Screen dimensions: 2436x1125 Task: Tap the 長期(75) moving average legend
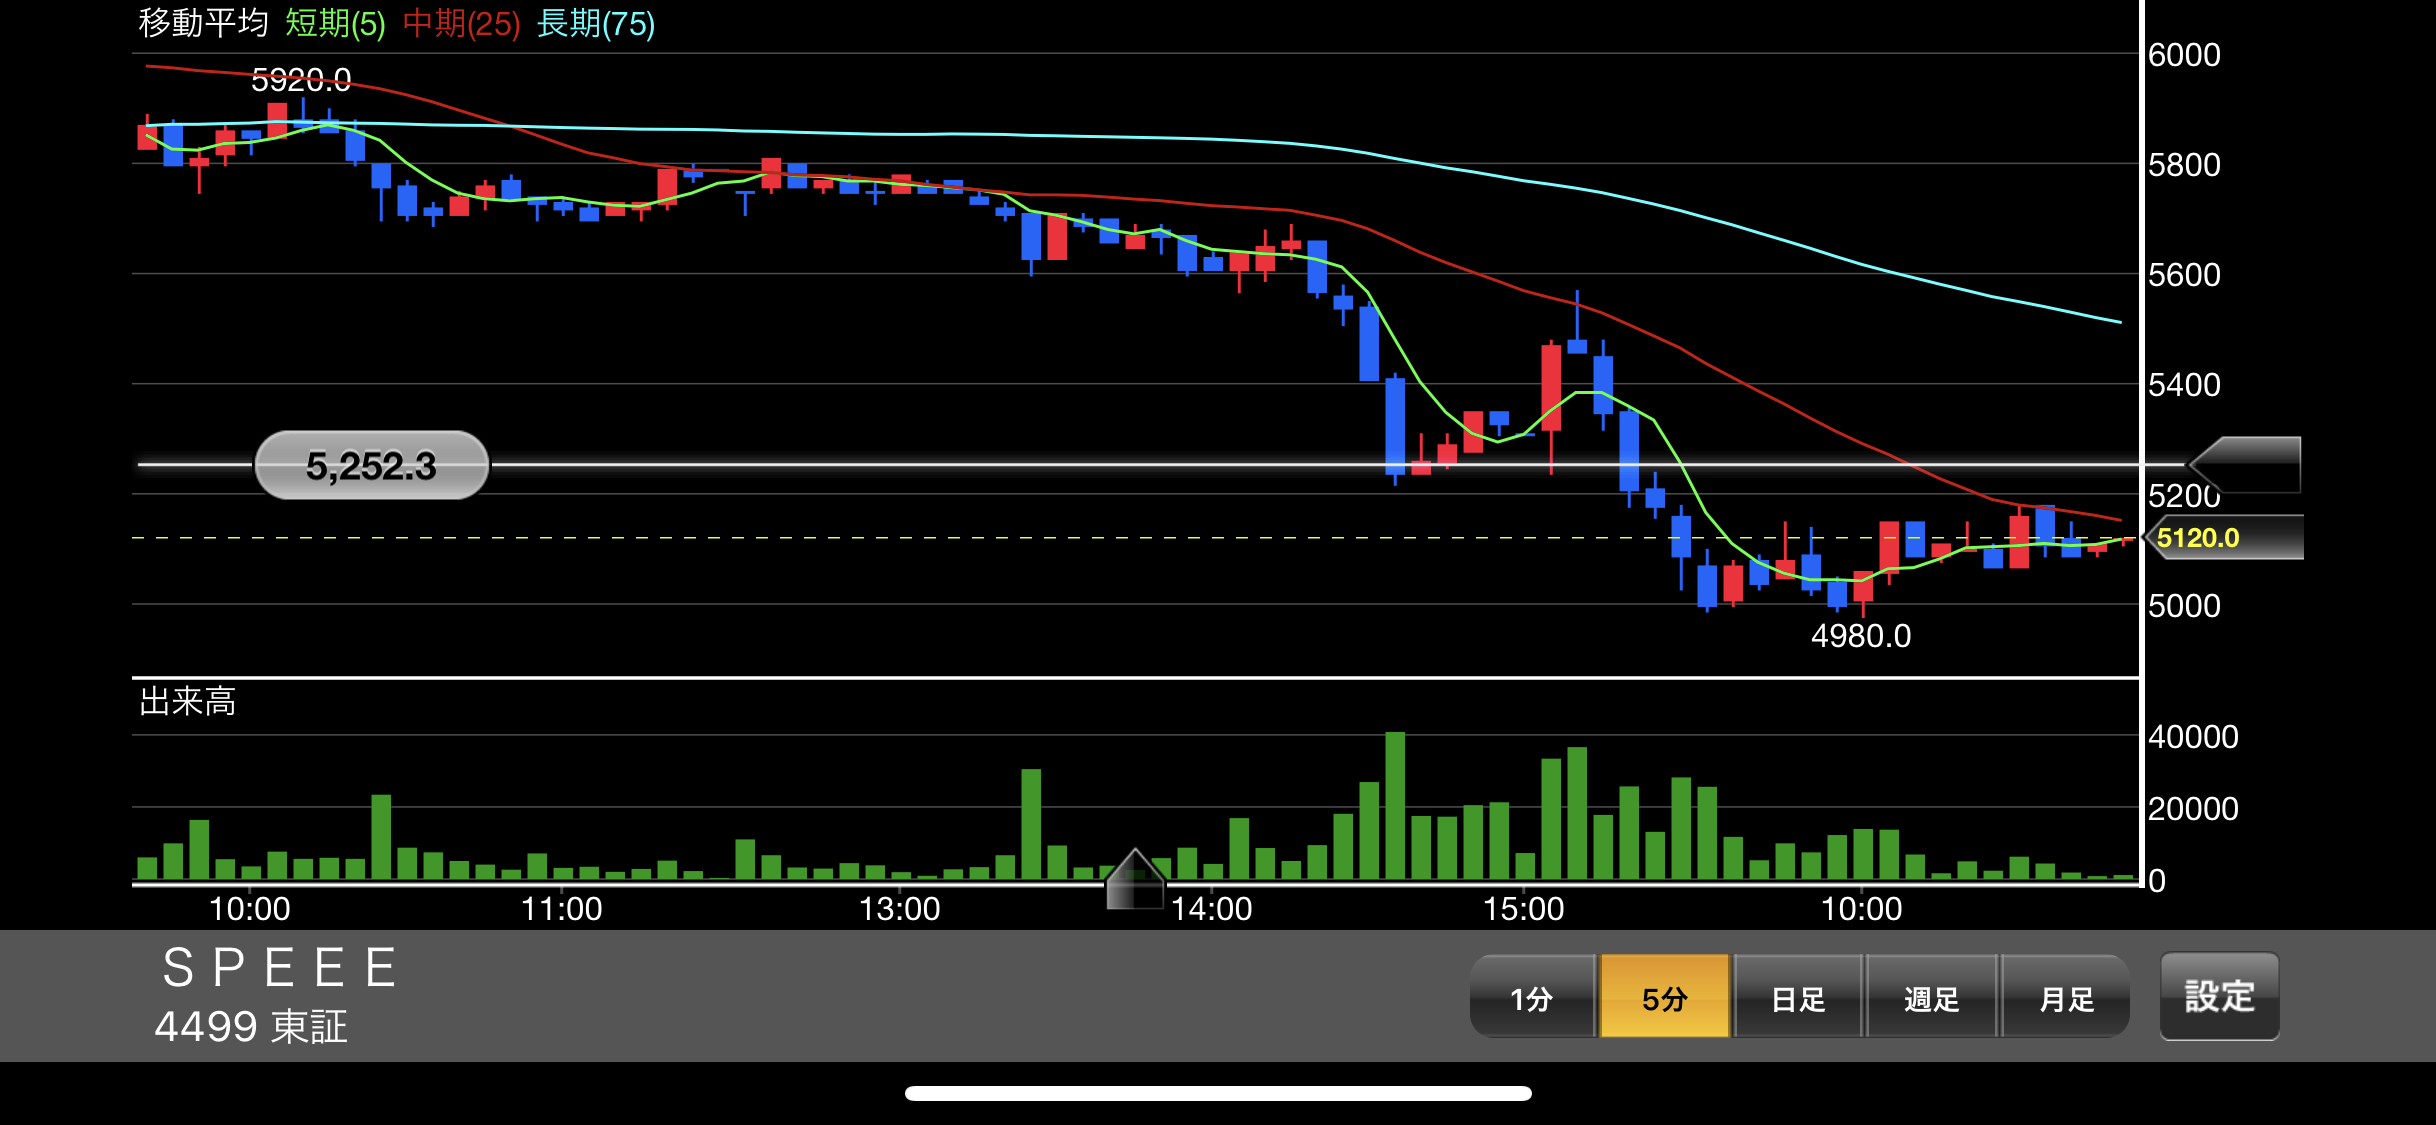[595, 23]
